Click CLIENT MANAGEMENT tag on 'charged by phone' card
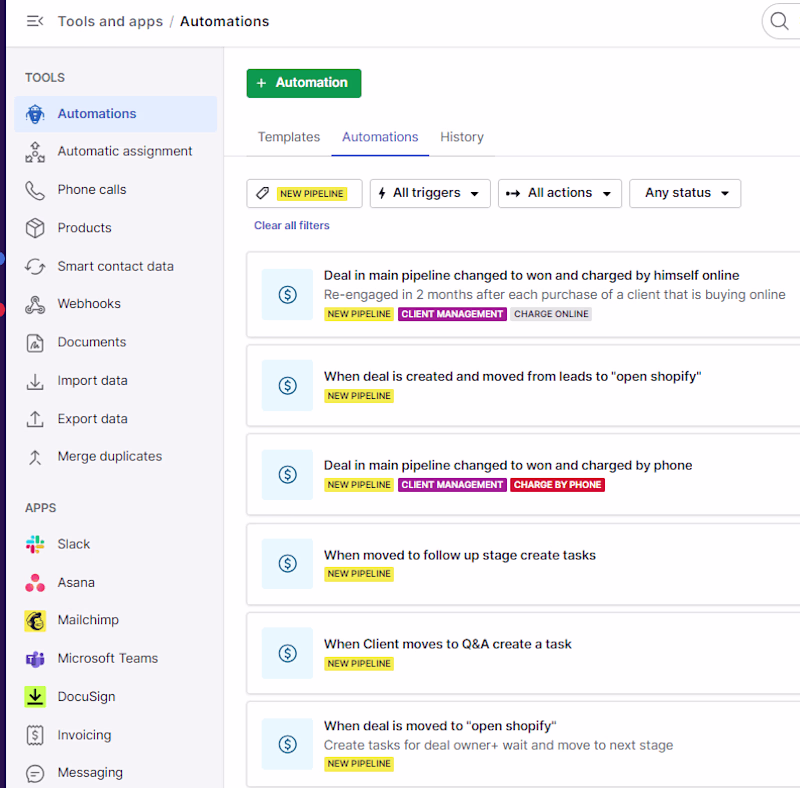This screenshot has height=788, width=800. (452, 485)
